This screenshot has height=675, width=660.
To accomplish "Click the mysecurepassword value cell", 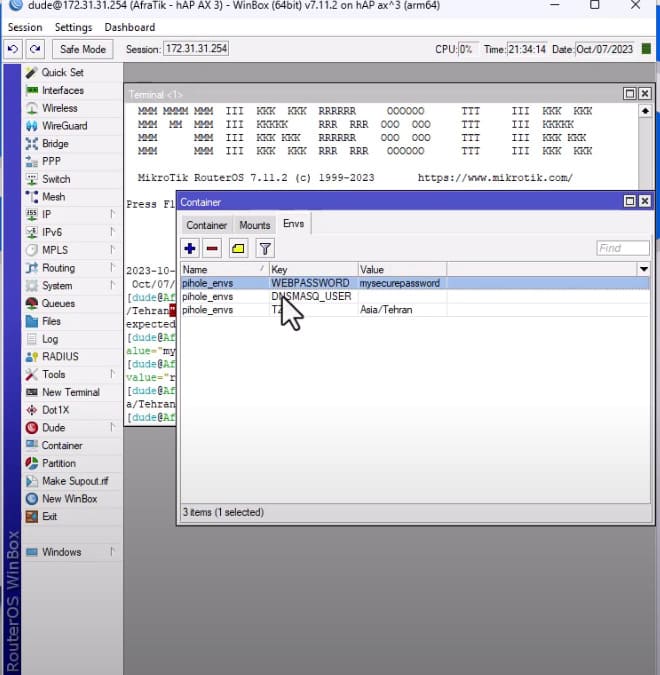I will [x=403, y=283].
